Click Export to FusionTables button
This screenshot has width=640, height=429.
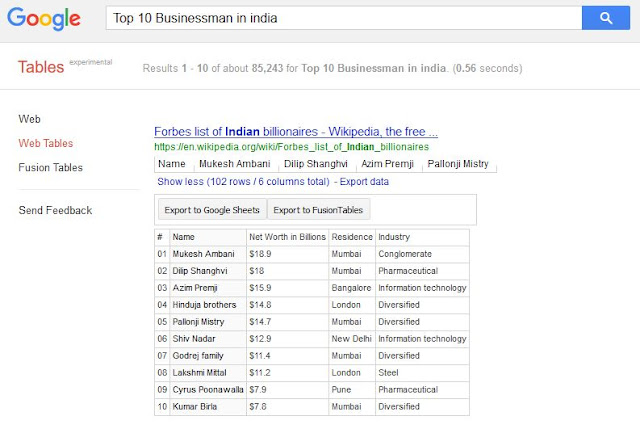click(x=318, y=210)
